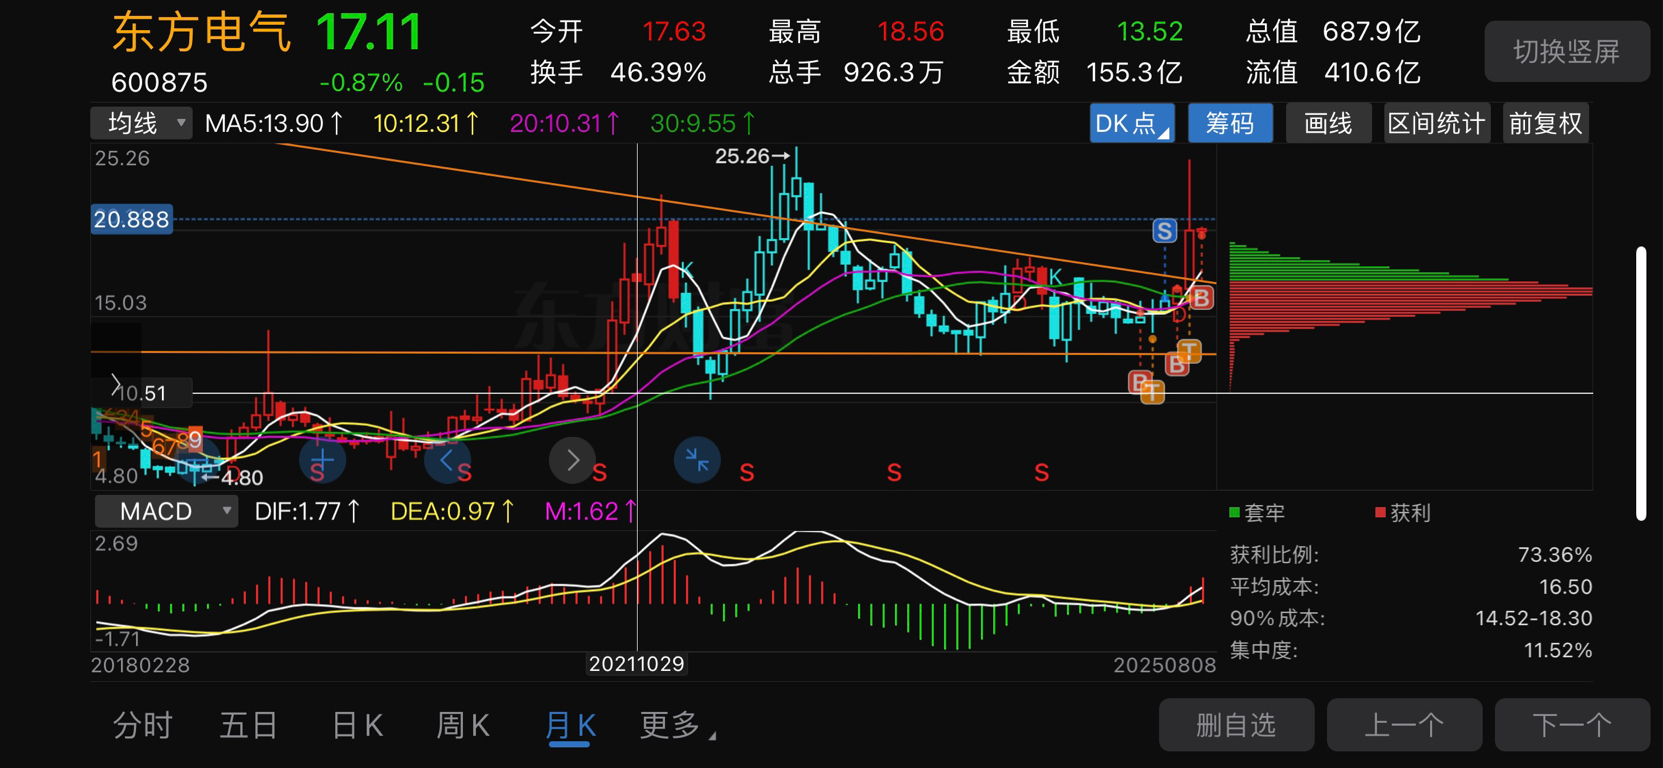Expand the 更多 period menu

(677, 725)
